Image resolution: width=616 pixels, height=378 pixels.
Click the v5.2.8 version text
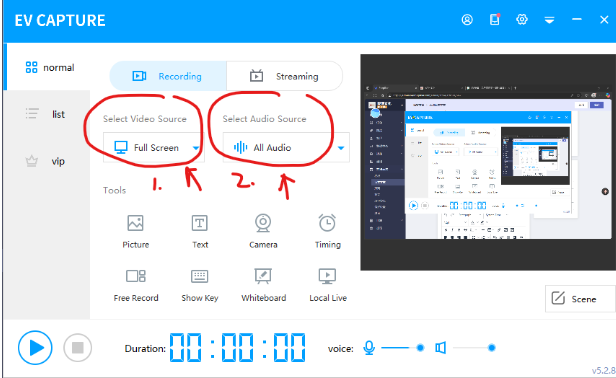(x=604, y=371)
